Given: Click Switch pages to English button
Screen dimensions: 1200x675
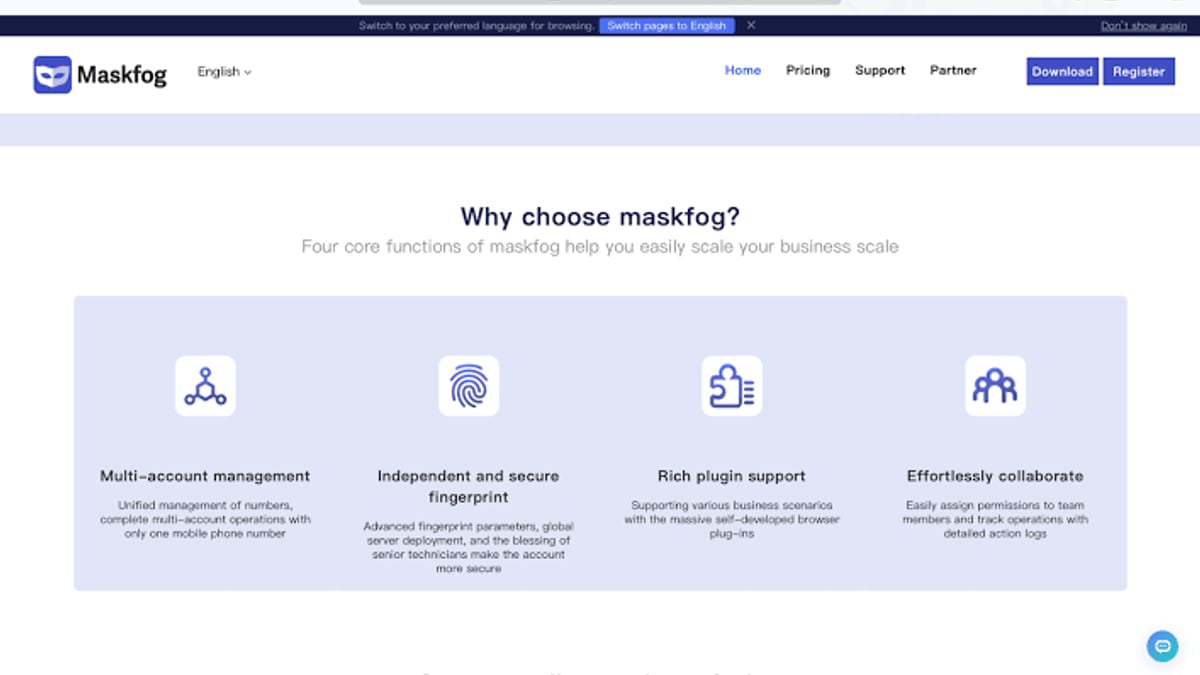Looking at the screenshot, I should pos(667,25).
